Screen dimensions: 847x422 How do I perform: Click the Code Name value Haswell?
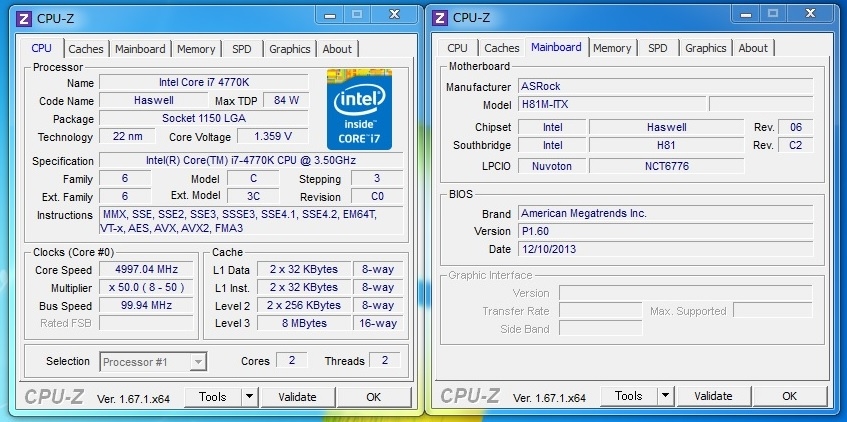154,100
